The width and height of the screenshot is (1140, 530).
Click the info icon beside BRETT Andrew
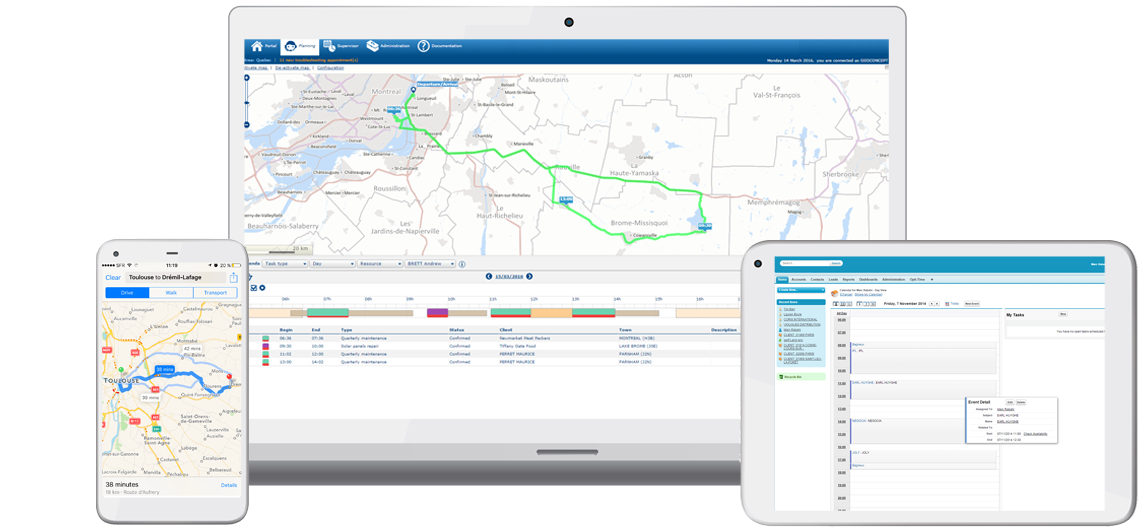click(x=462, y=264)
